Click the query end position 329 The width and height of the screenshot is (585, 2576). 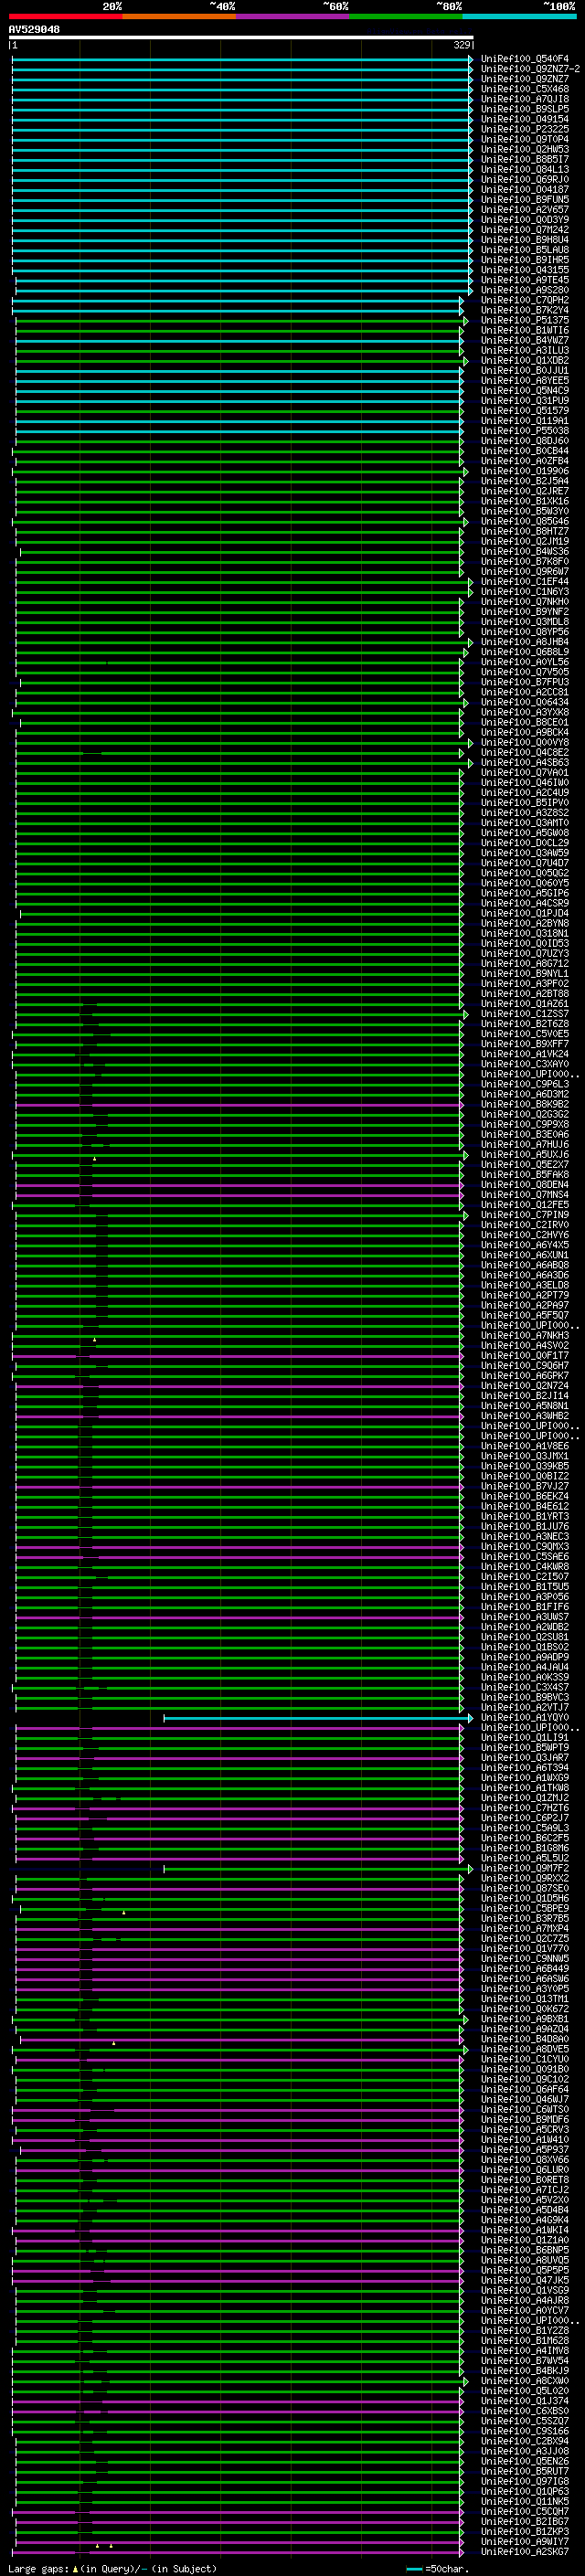[x=462, y=46]
